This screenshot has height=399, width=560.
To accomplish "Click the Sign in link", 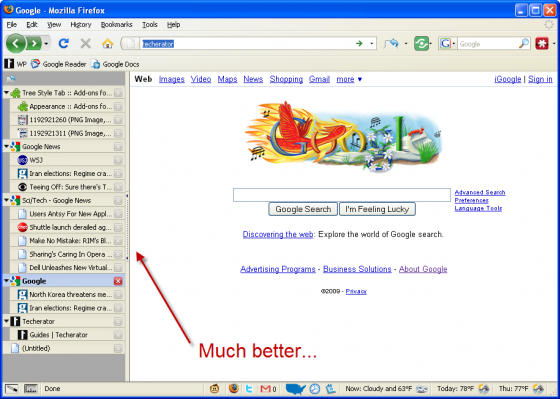I will 540,79.
